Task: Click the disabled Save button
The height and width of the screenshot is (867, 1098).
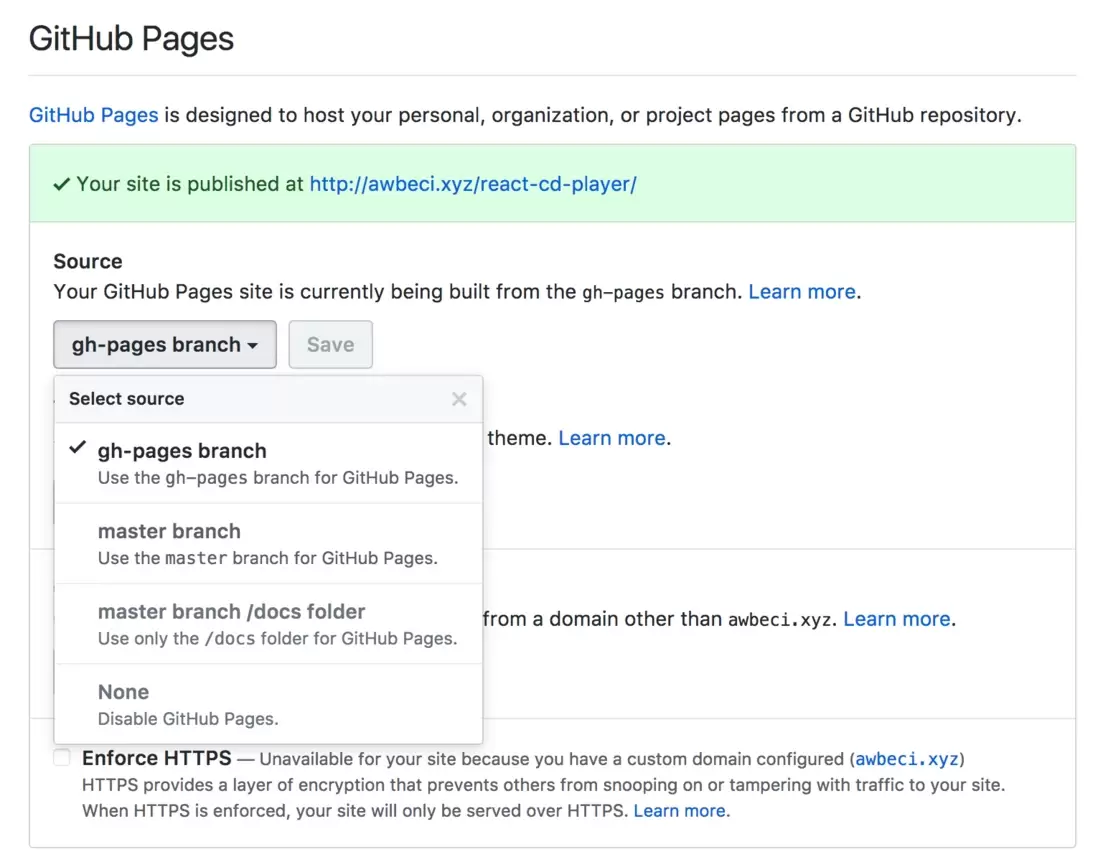Action: (331, 345)
